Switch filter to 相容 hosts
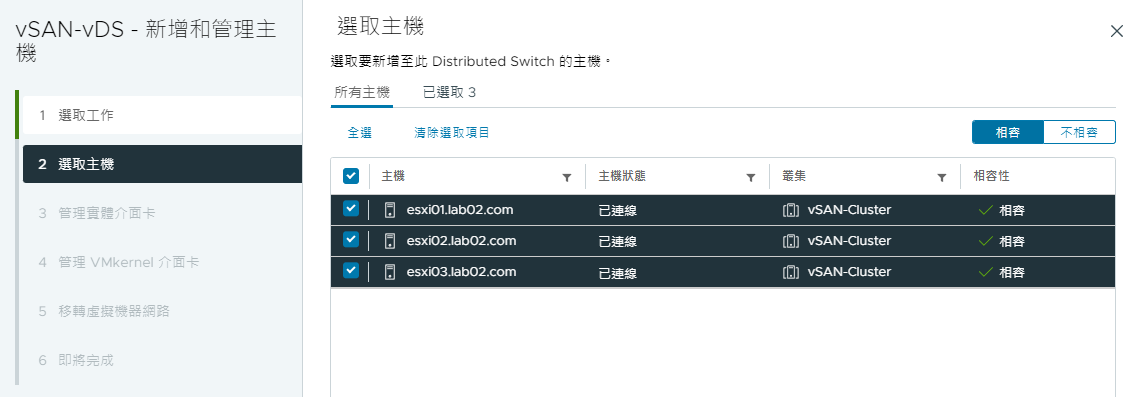Viewport: 1135px width, 397px height. tap(1008, 133)
